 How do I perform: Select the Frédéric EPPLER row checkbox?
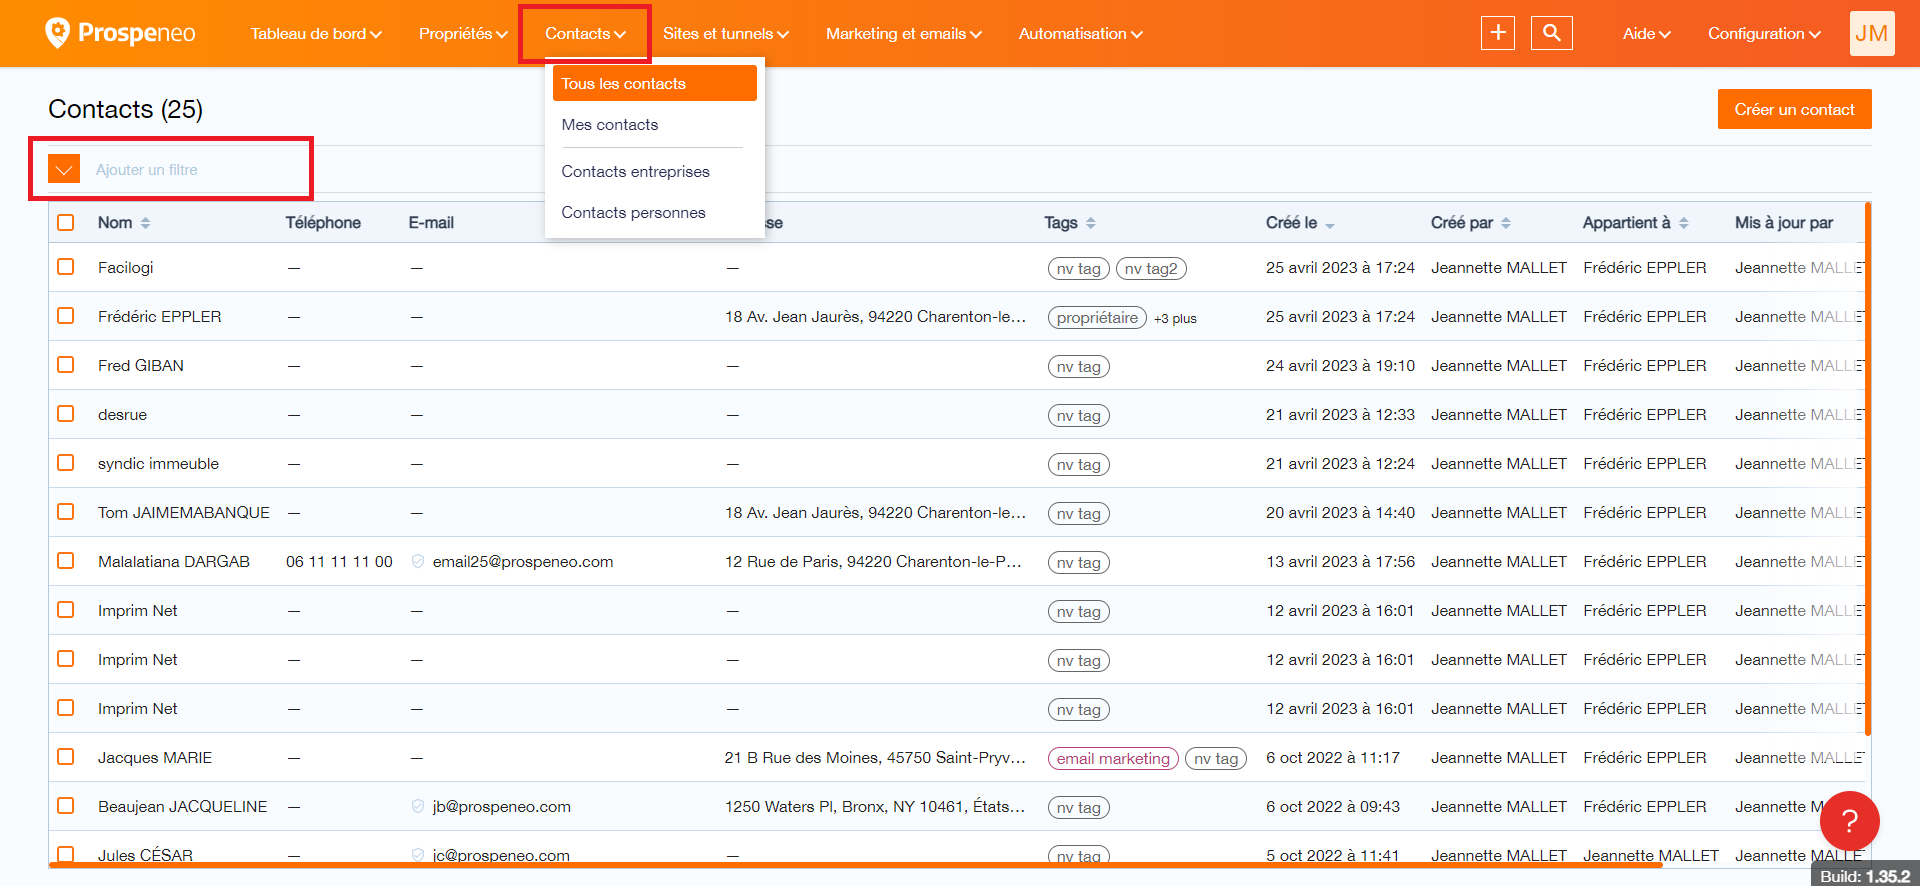(x=66, y=316)
